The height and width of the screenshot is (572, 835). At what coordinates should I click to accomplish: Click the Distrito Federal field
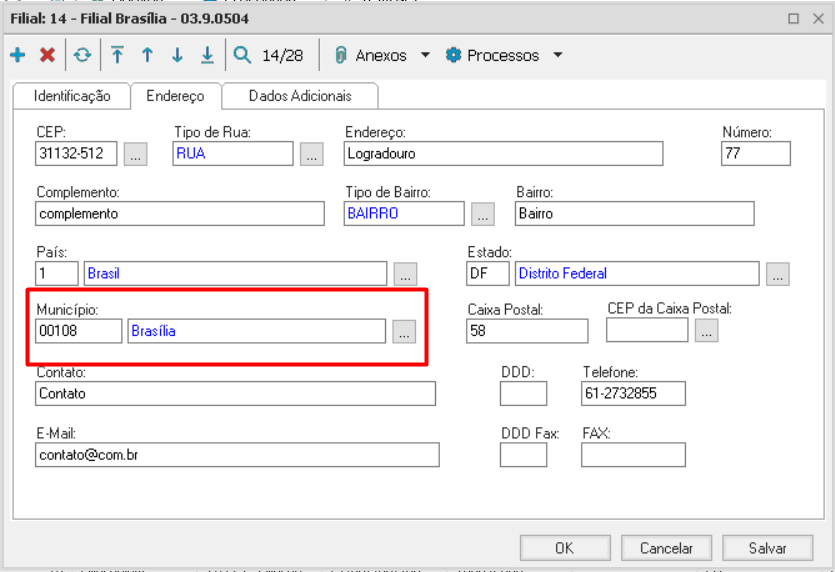(637, 273)
